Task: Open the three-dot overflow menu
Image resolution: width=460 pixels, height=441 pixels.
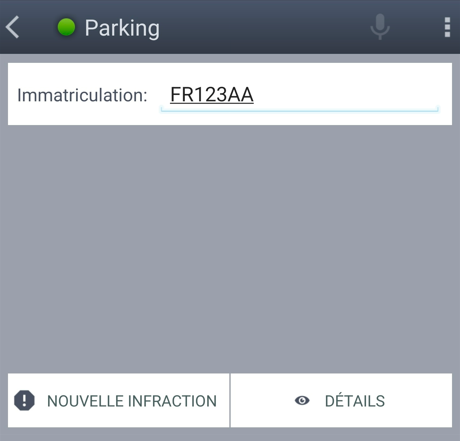Action: [447, 27]
